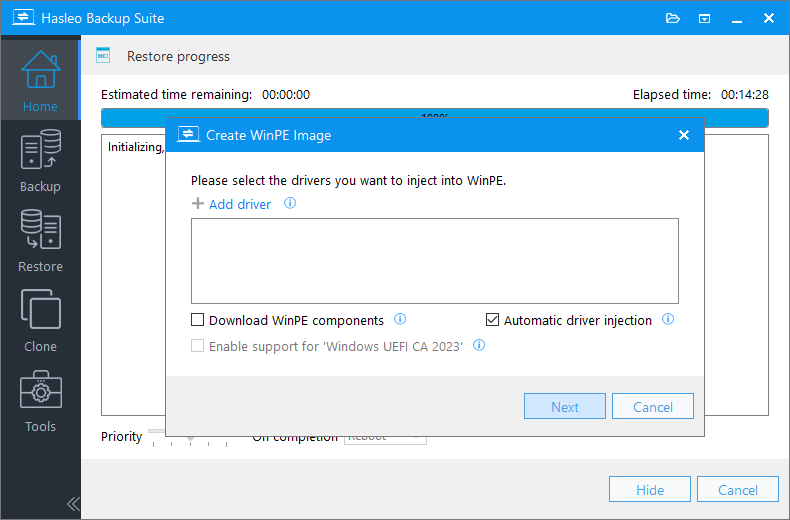The width and height of the screenshot is (790, 520).
Task: Click the plus icon beside Add driver
Action: point(198,204)
